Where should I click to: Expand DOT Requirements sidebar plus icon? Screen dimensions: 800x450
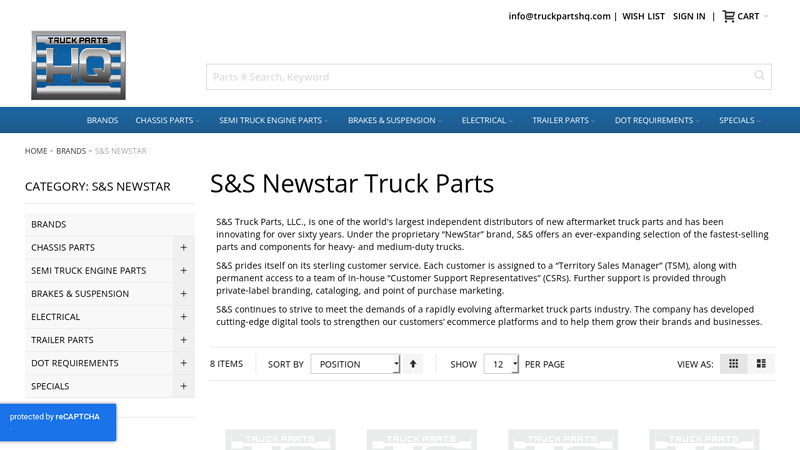(183, 363)
